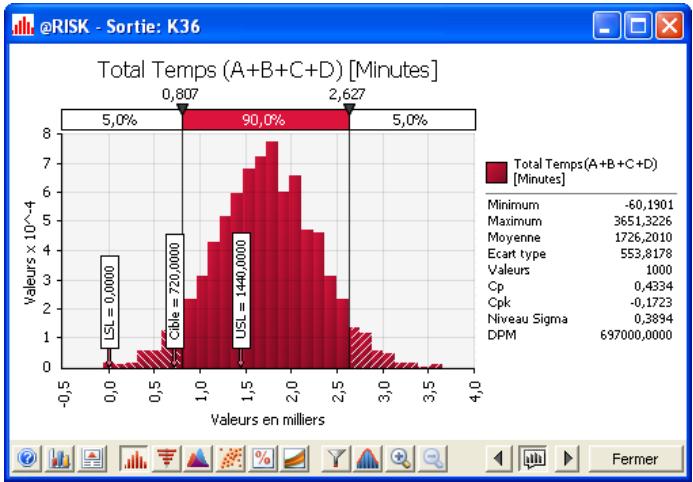Click the graph options bar chart icon

[59, 458]
